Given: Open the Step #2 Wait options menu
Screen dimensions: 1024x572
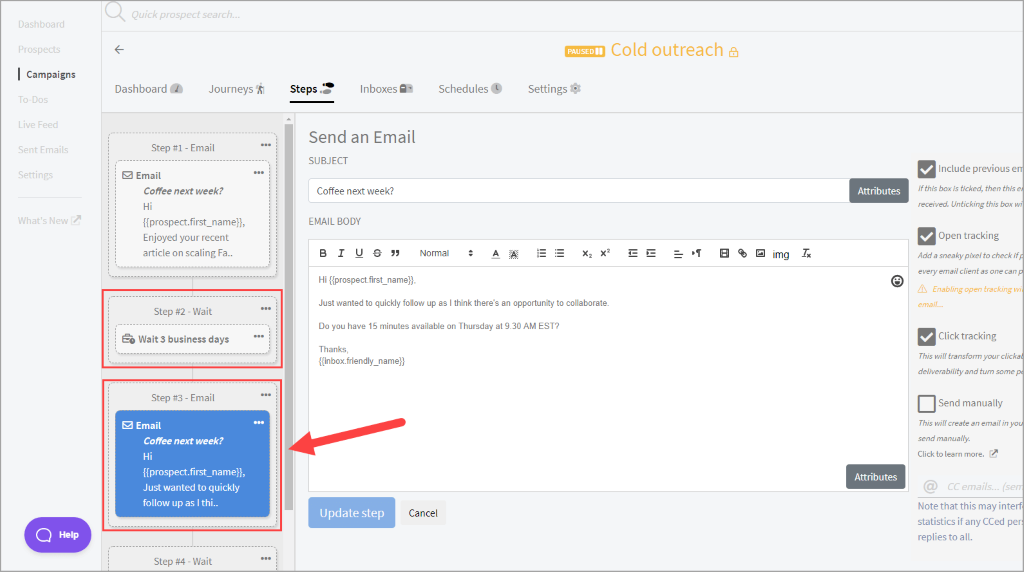Looking at the screenshot, I should pyautogui.click(x=266, y=309).
